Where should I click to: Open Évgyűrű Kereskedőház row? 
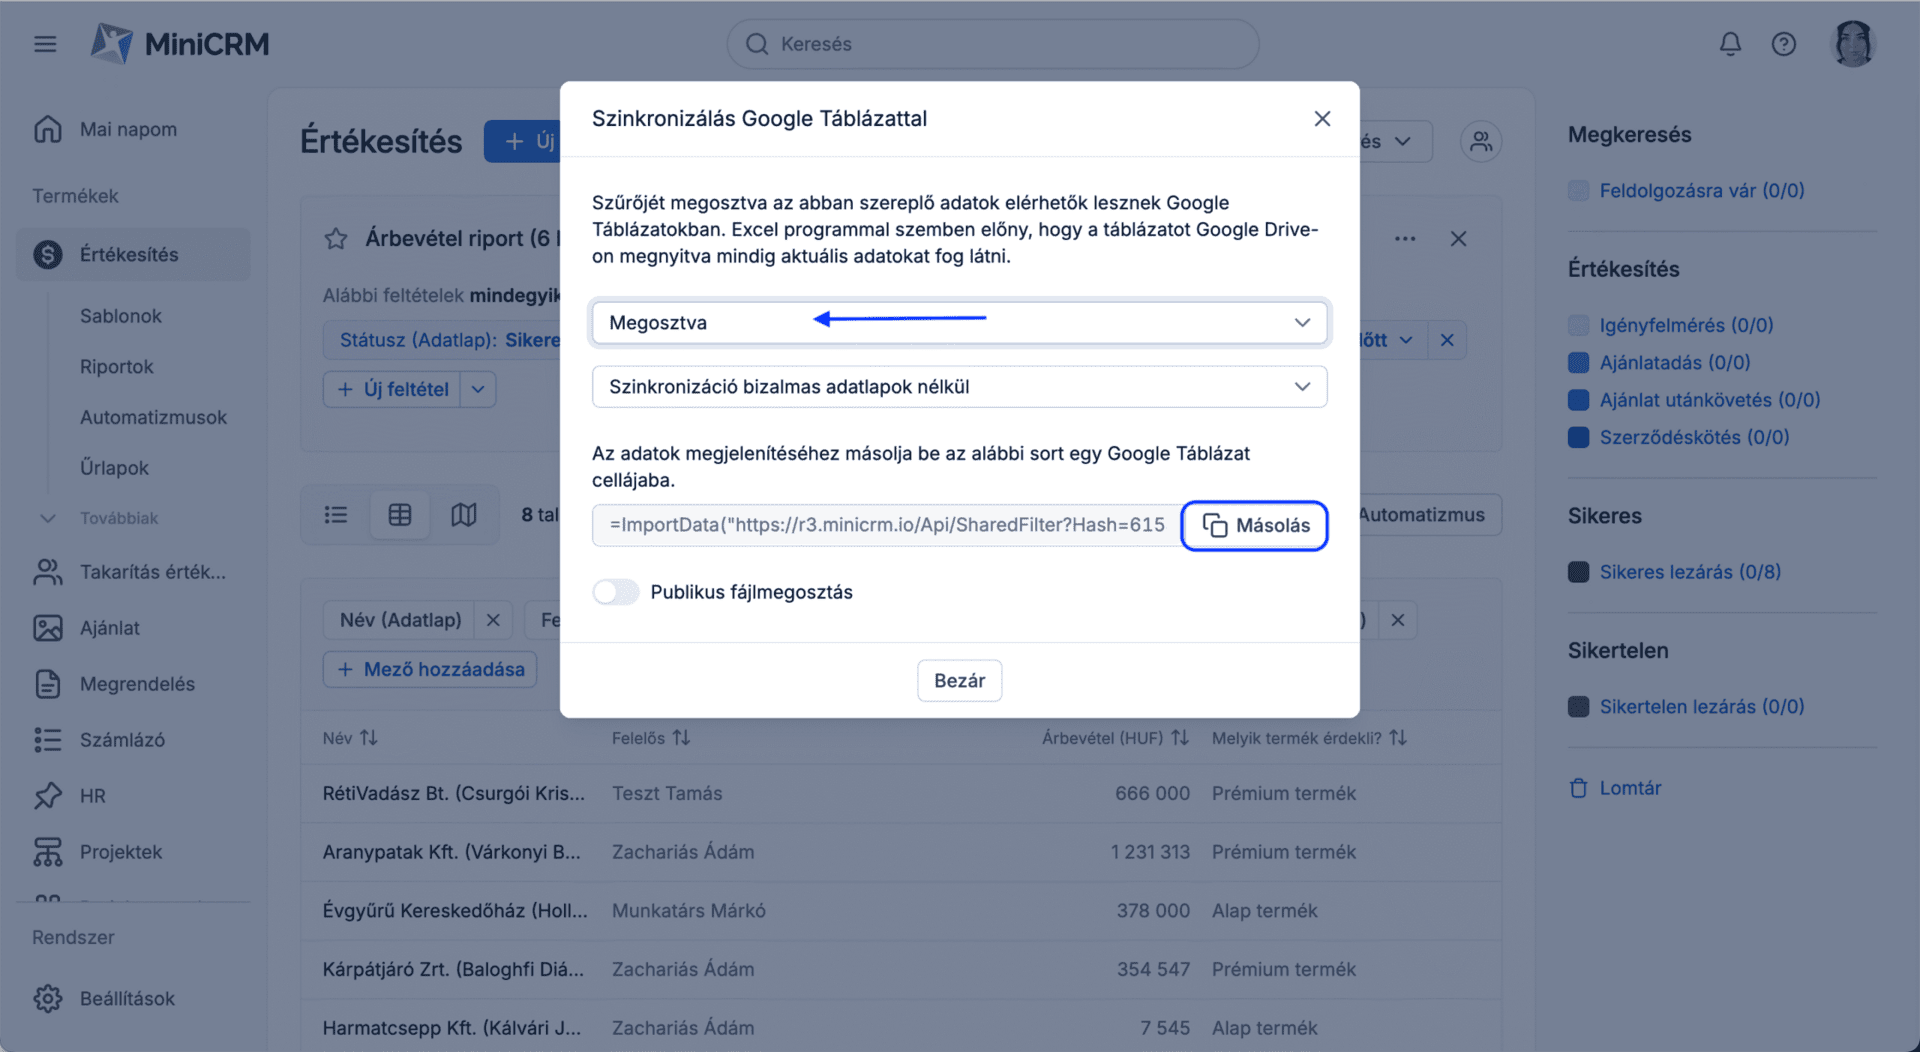(x=900, y=911)
